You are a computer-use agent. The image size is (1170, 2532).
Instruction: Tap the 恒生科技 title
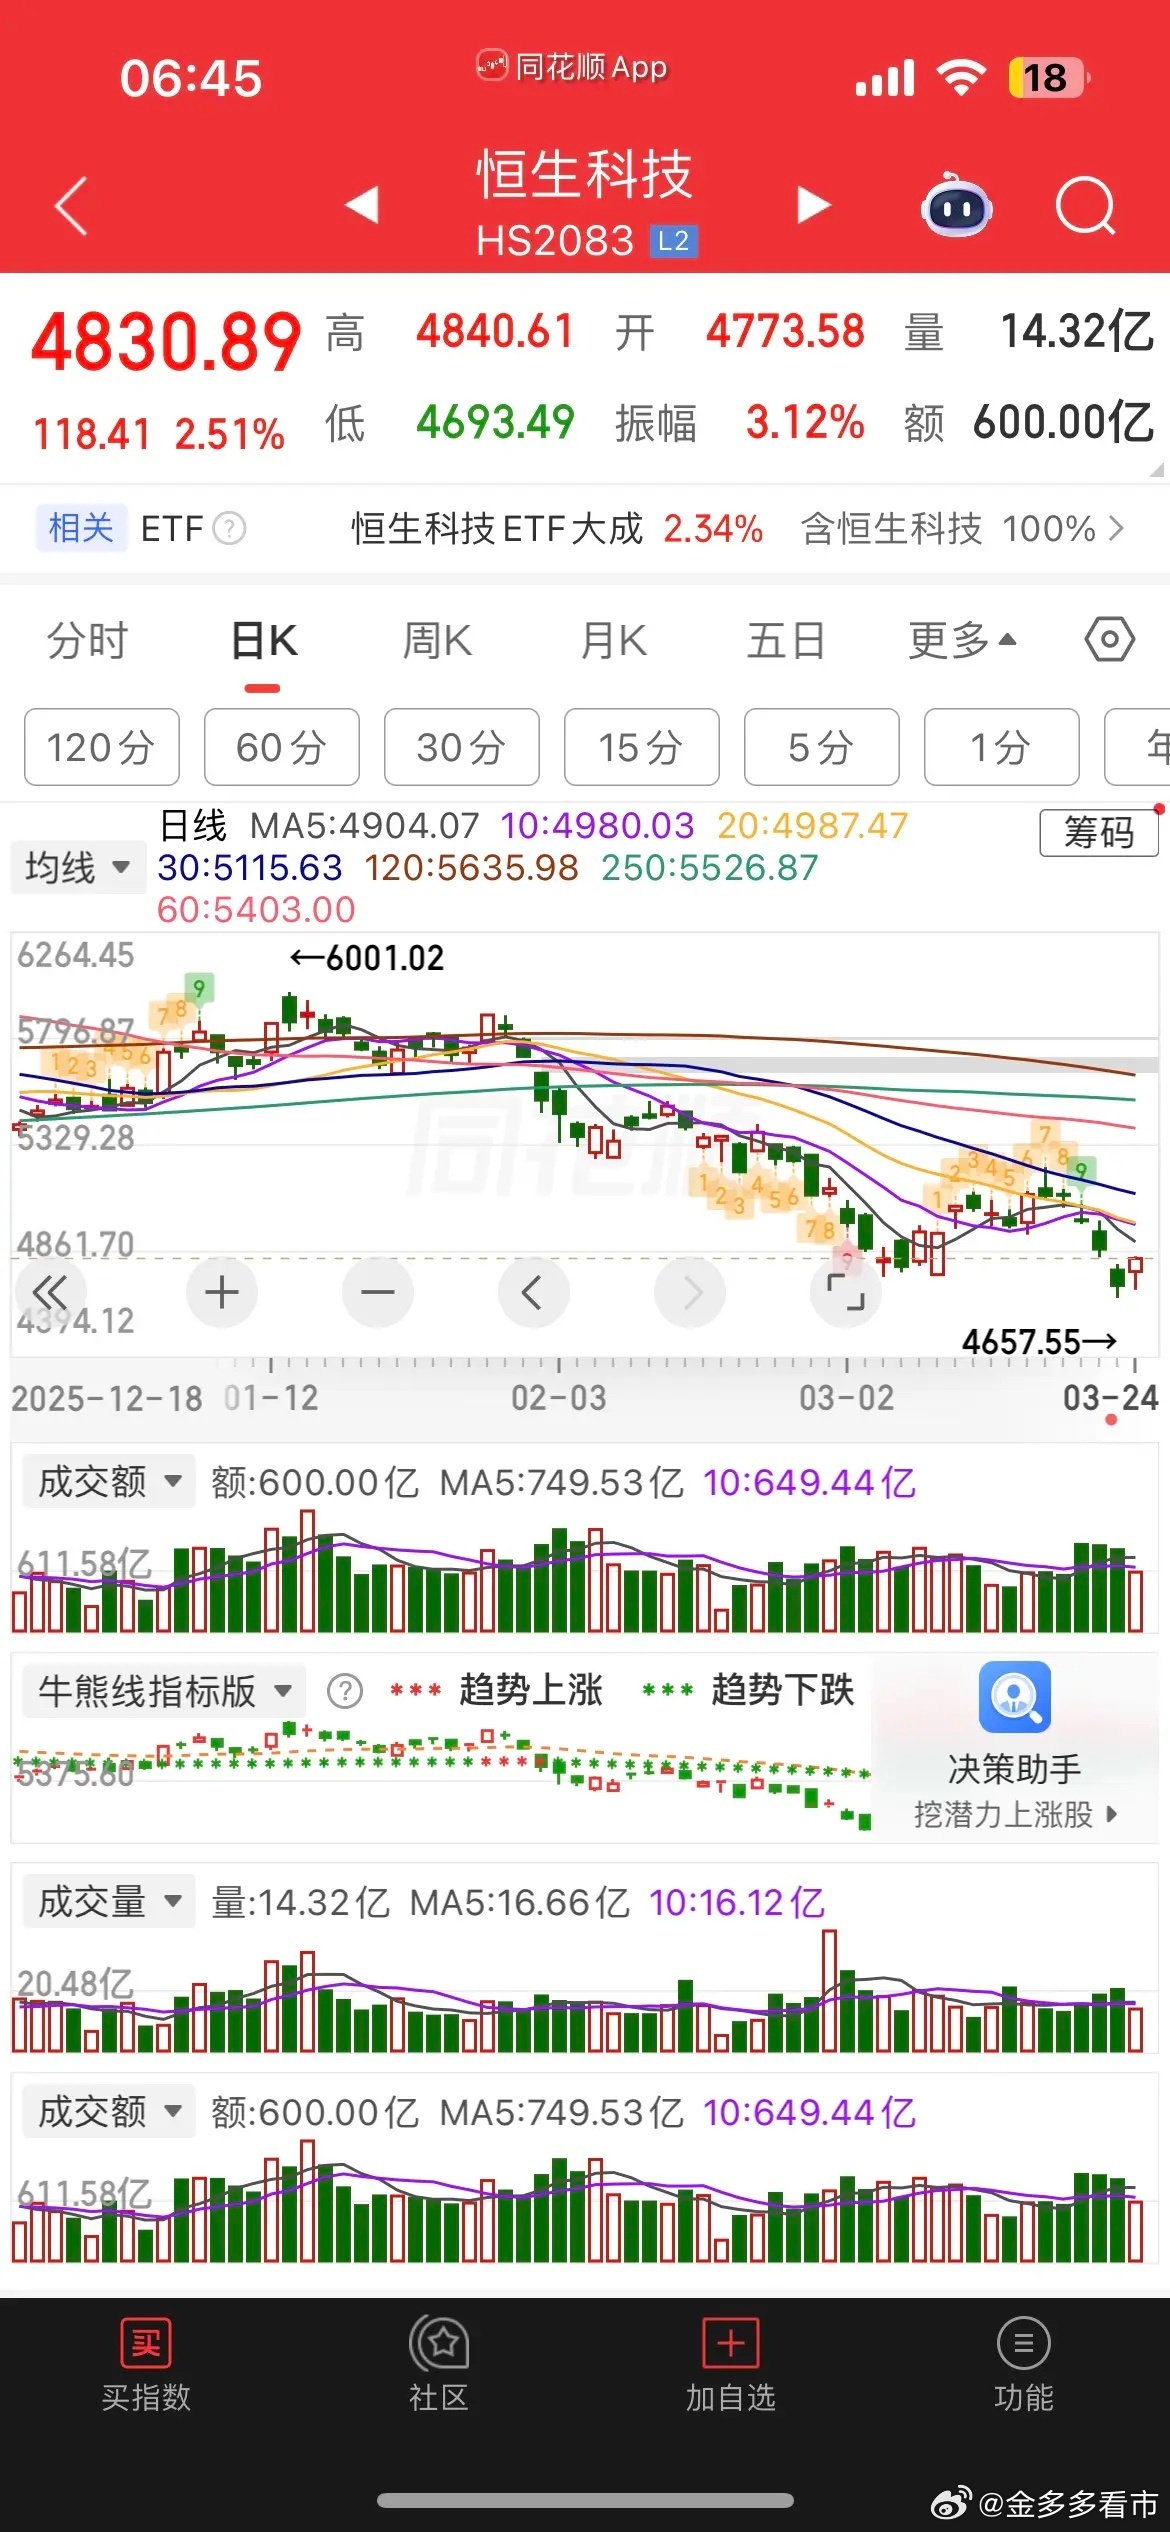coord(584,174)
